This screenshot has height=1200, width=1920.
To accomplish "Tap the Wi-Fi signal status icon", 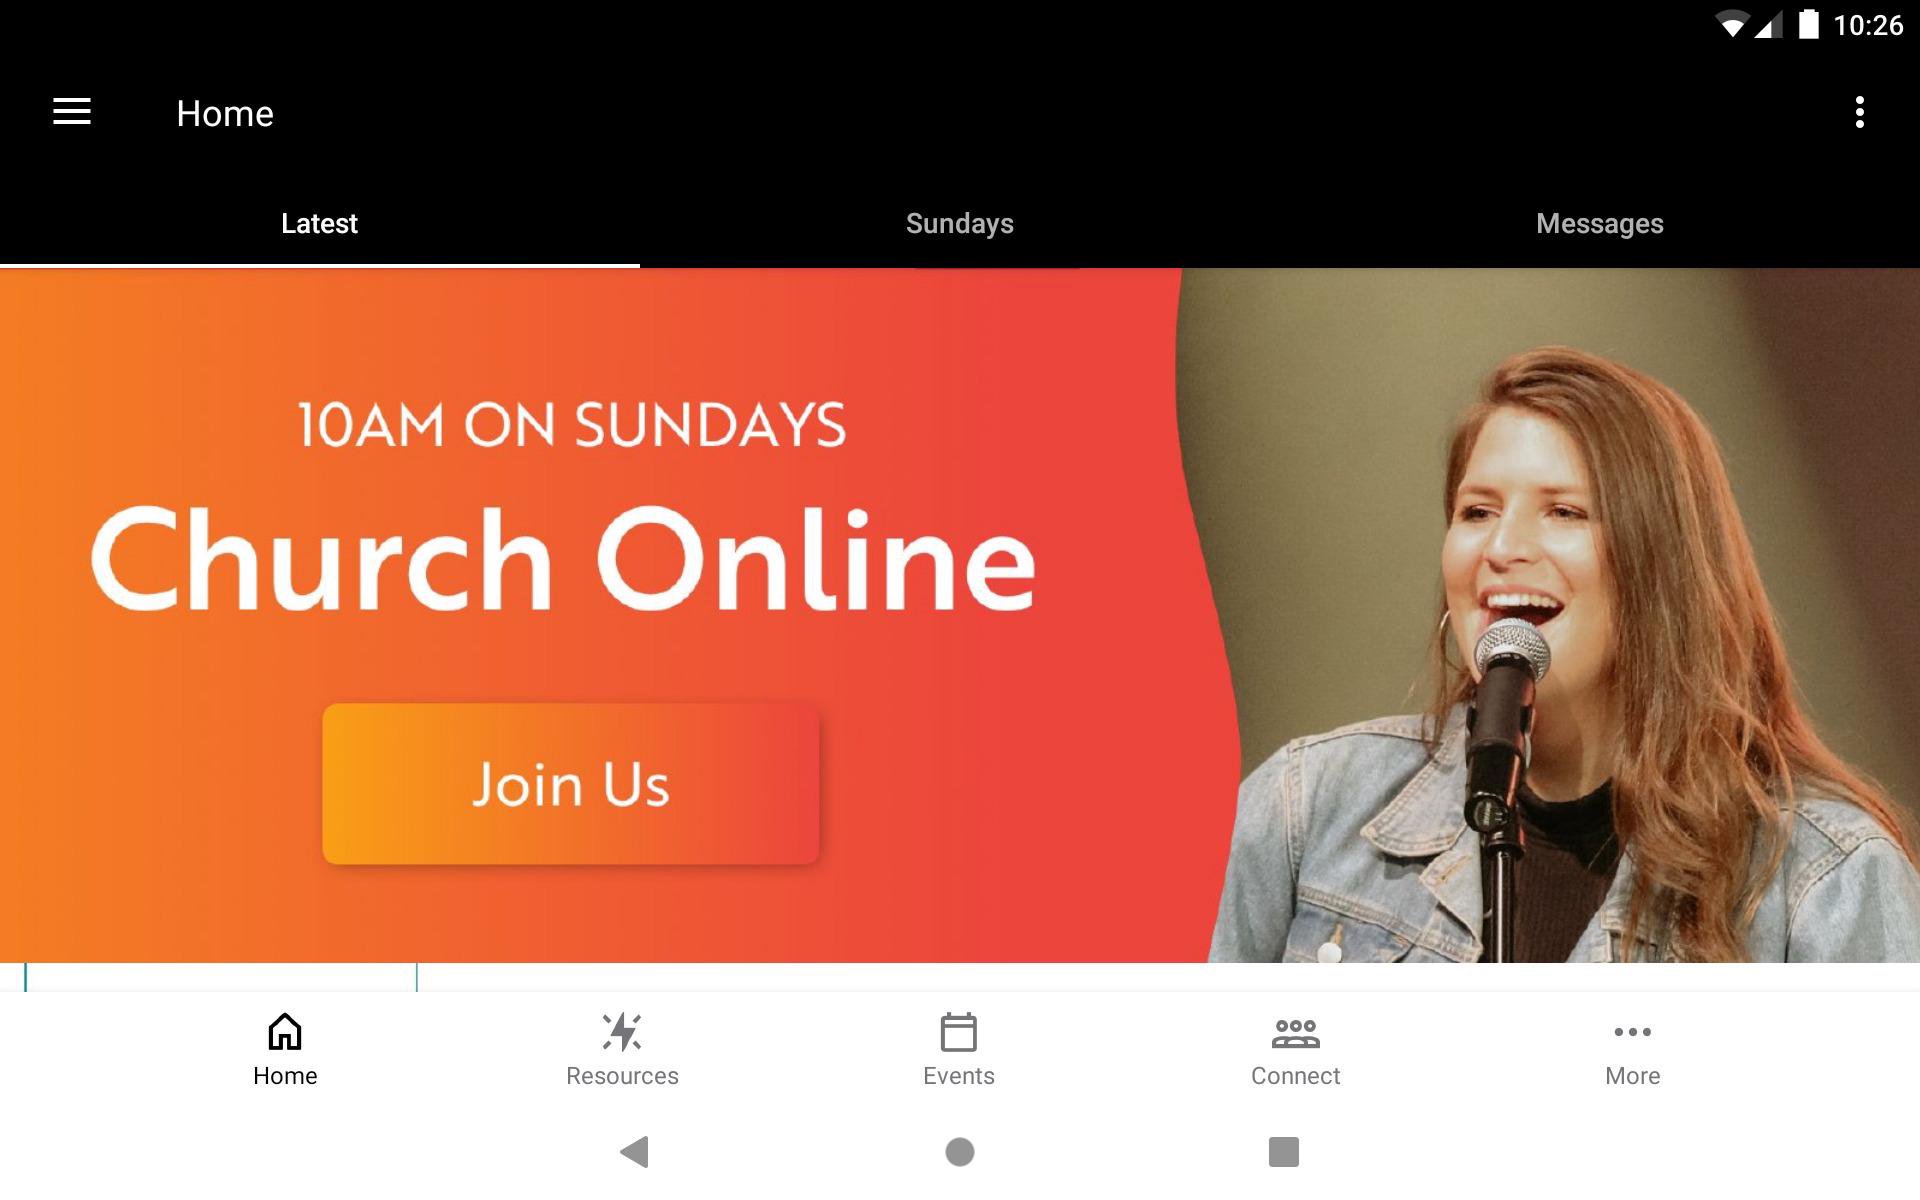I will pyautogui.click(x=1732, y=25).
